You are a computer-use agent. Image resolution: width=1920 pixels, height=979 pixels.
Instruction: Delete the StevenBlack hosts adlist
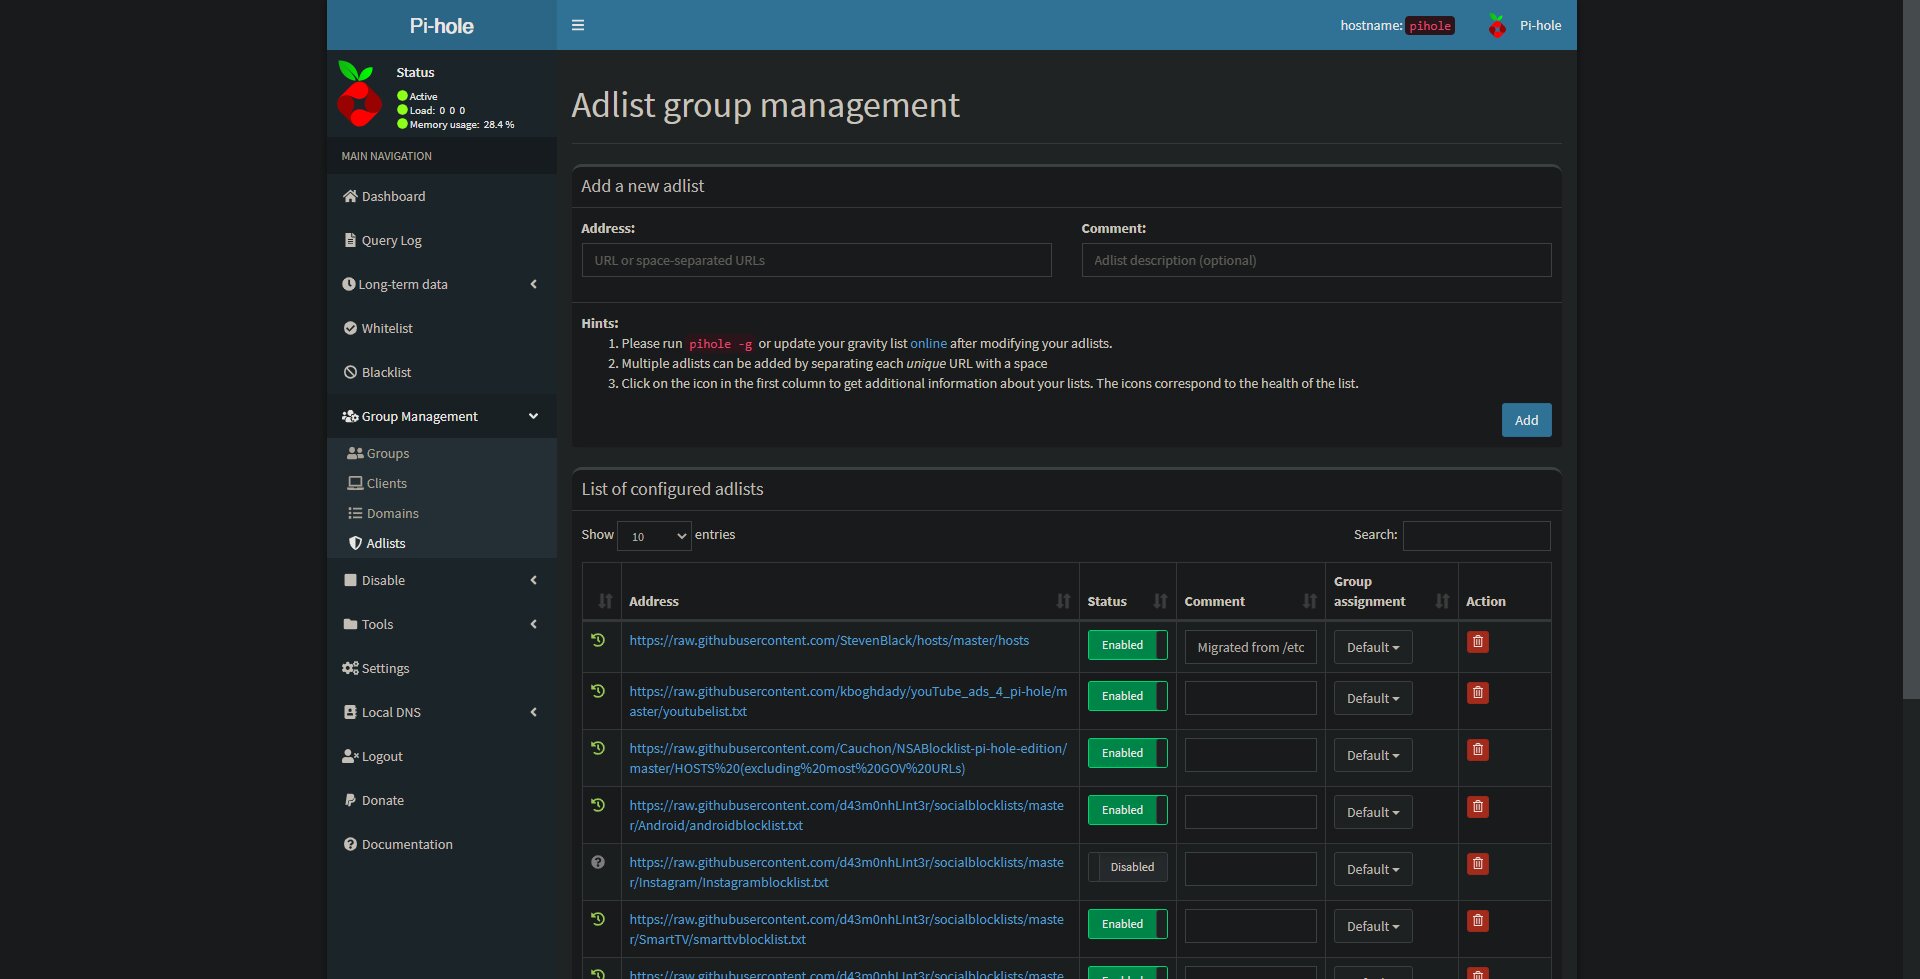1478,642
